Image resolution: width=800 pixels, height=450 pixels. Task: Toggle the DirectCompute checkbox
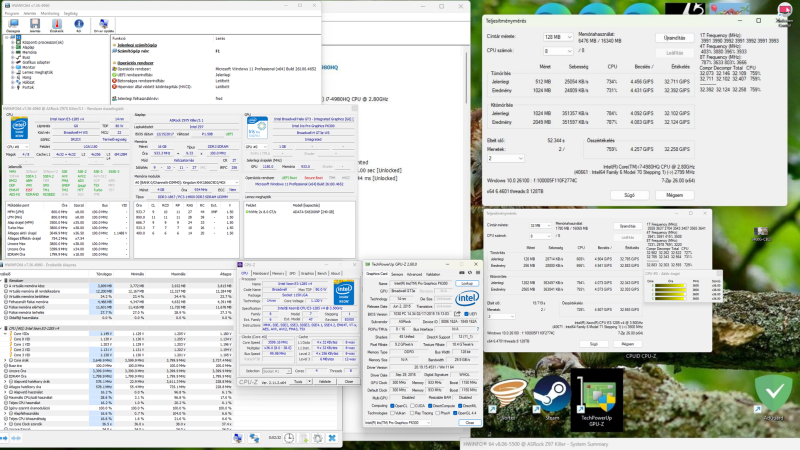(430, 406)
